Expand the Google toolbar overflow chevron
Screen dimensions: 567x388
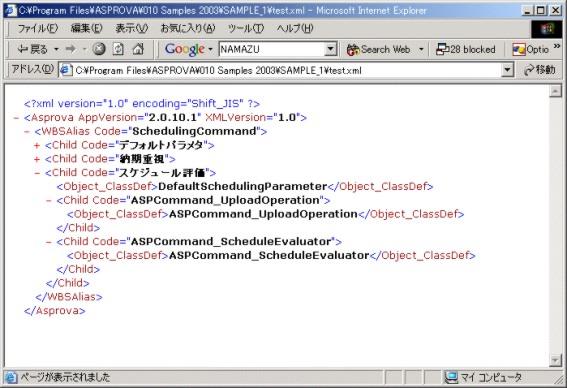point(557,47)
